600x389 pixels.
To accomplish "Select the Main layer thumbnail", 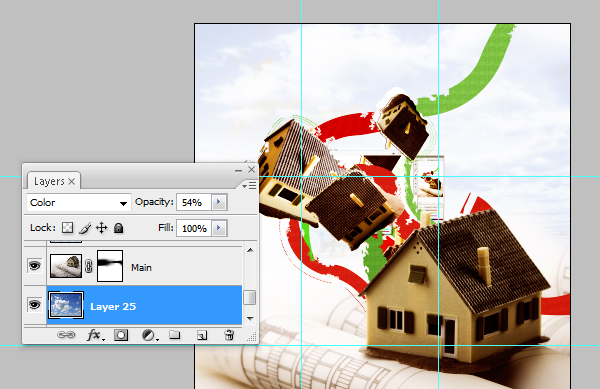I will point(66,266).
